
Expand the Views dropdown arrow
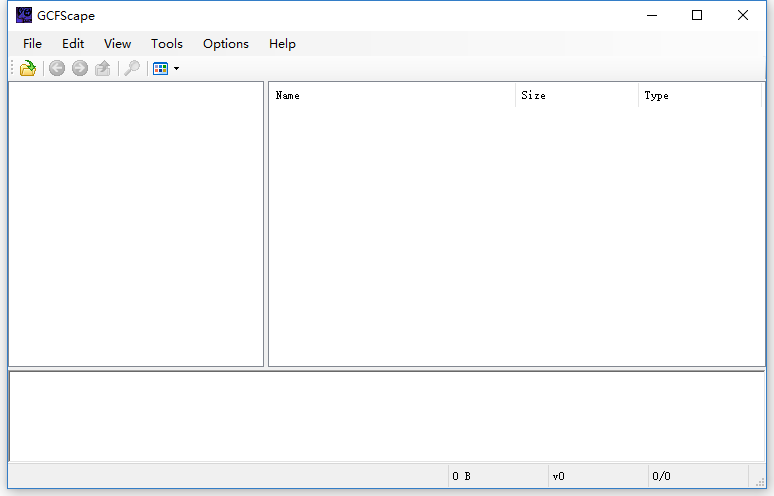[x=176, y=69]
